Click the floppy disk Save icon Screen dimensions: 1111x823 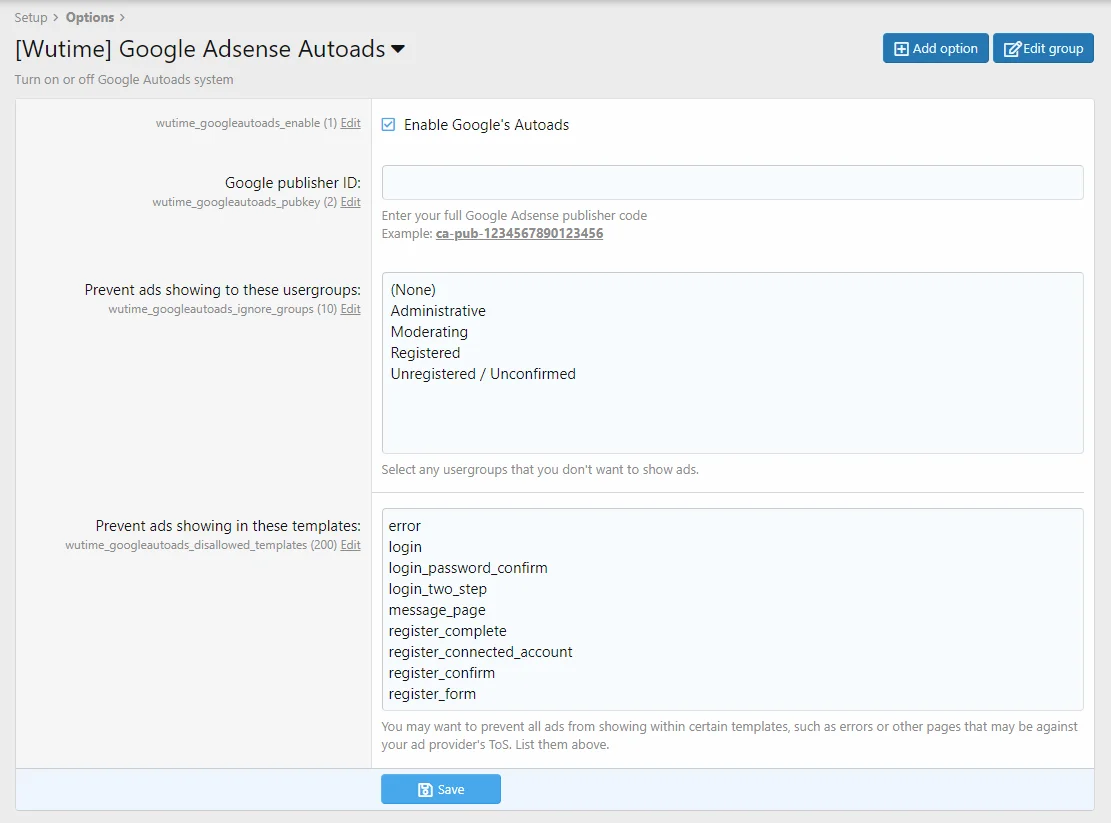pyautogui.click(x=425, y=790)
